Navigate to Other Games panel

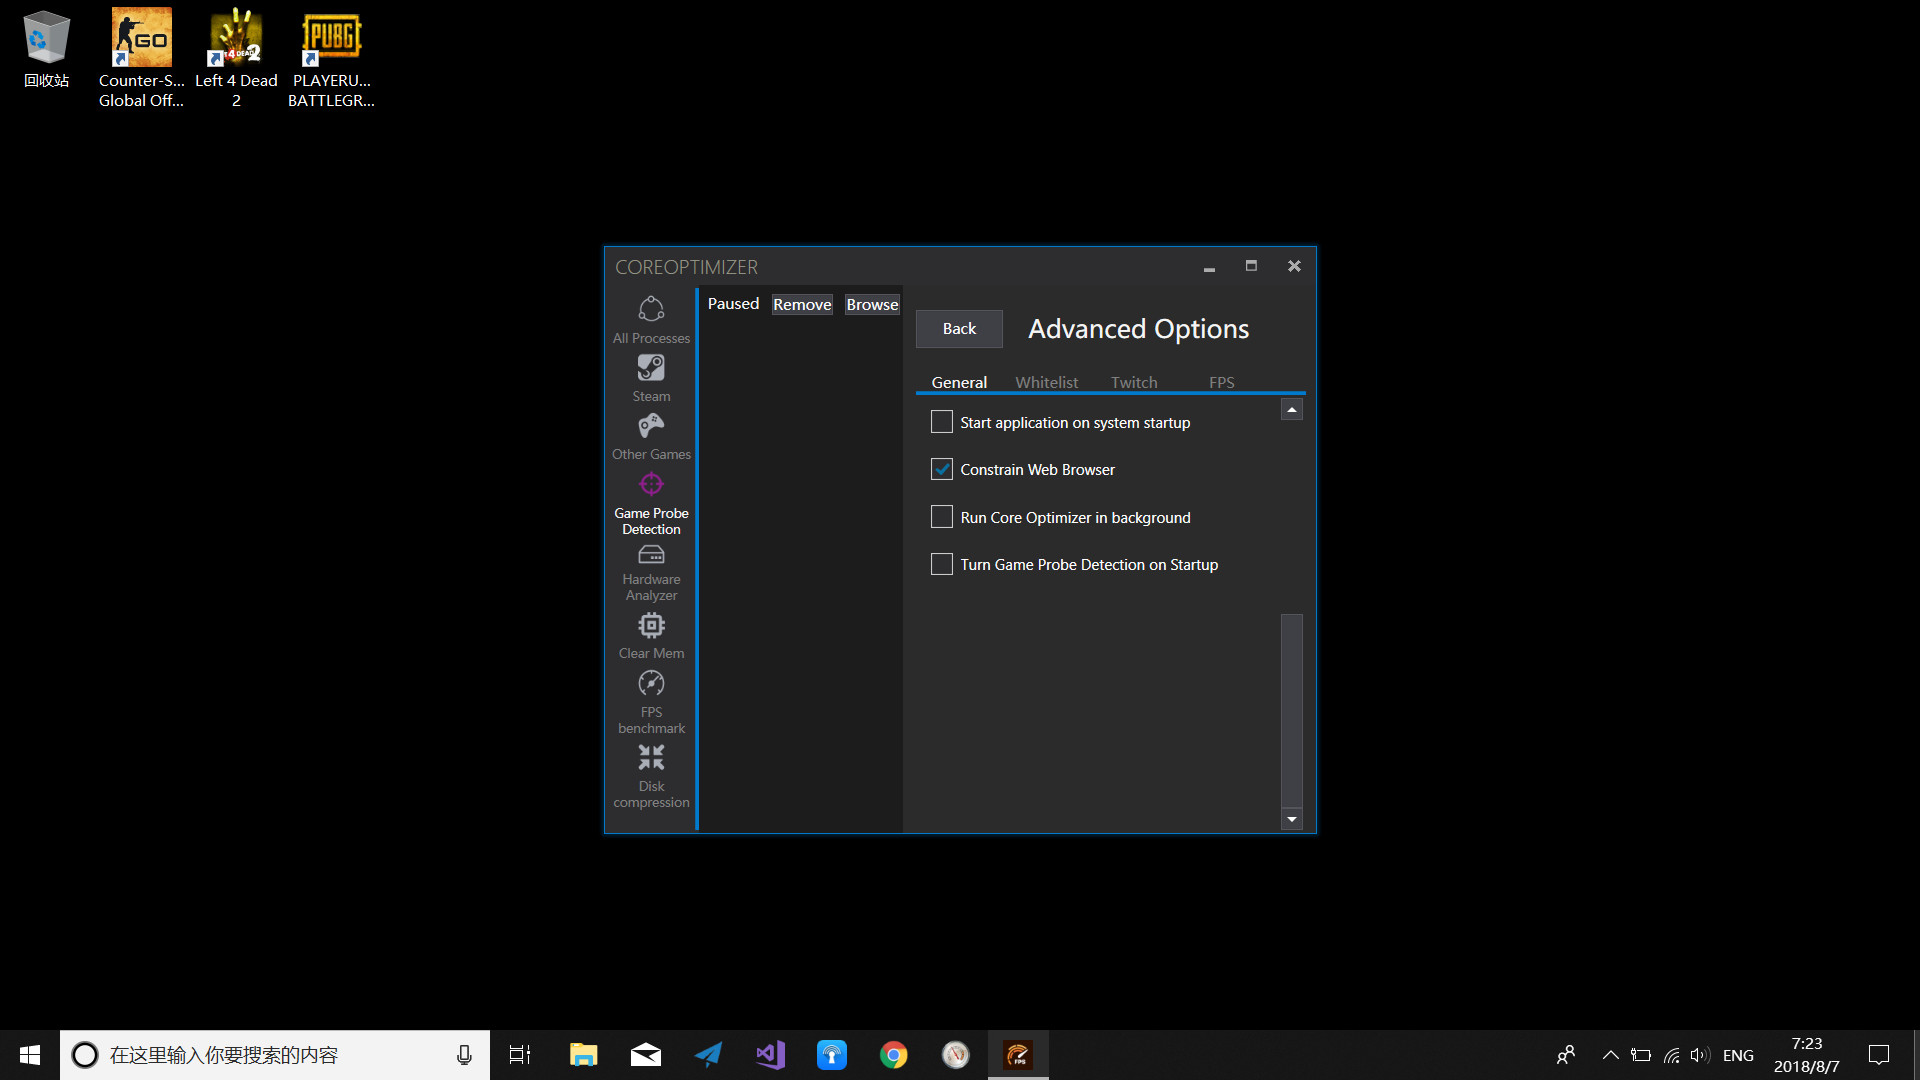[x=651, y=436]
